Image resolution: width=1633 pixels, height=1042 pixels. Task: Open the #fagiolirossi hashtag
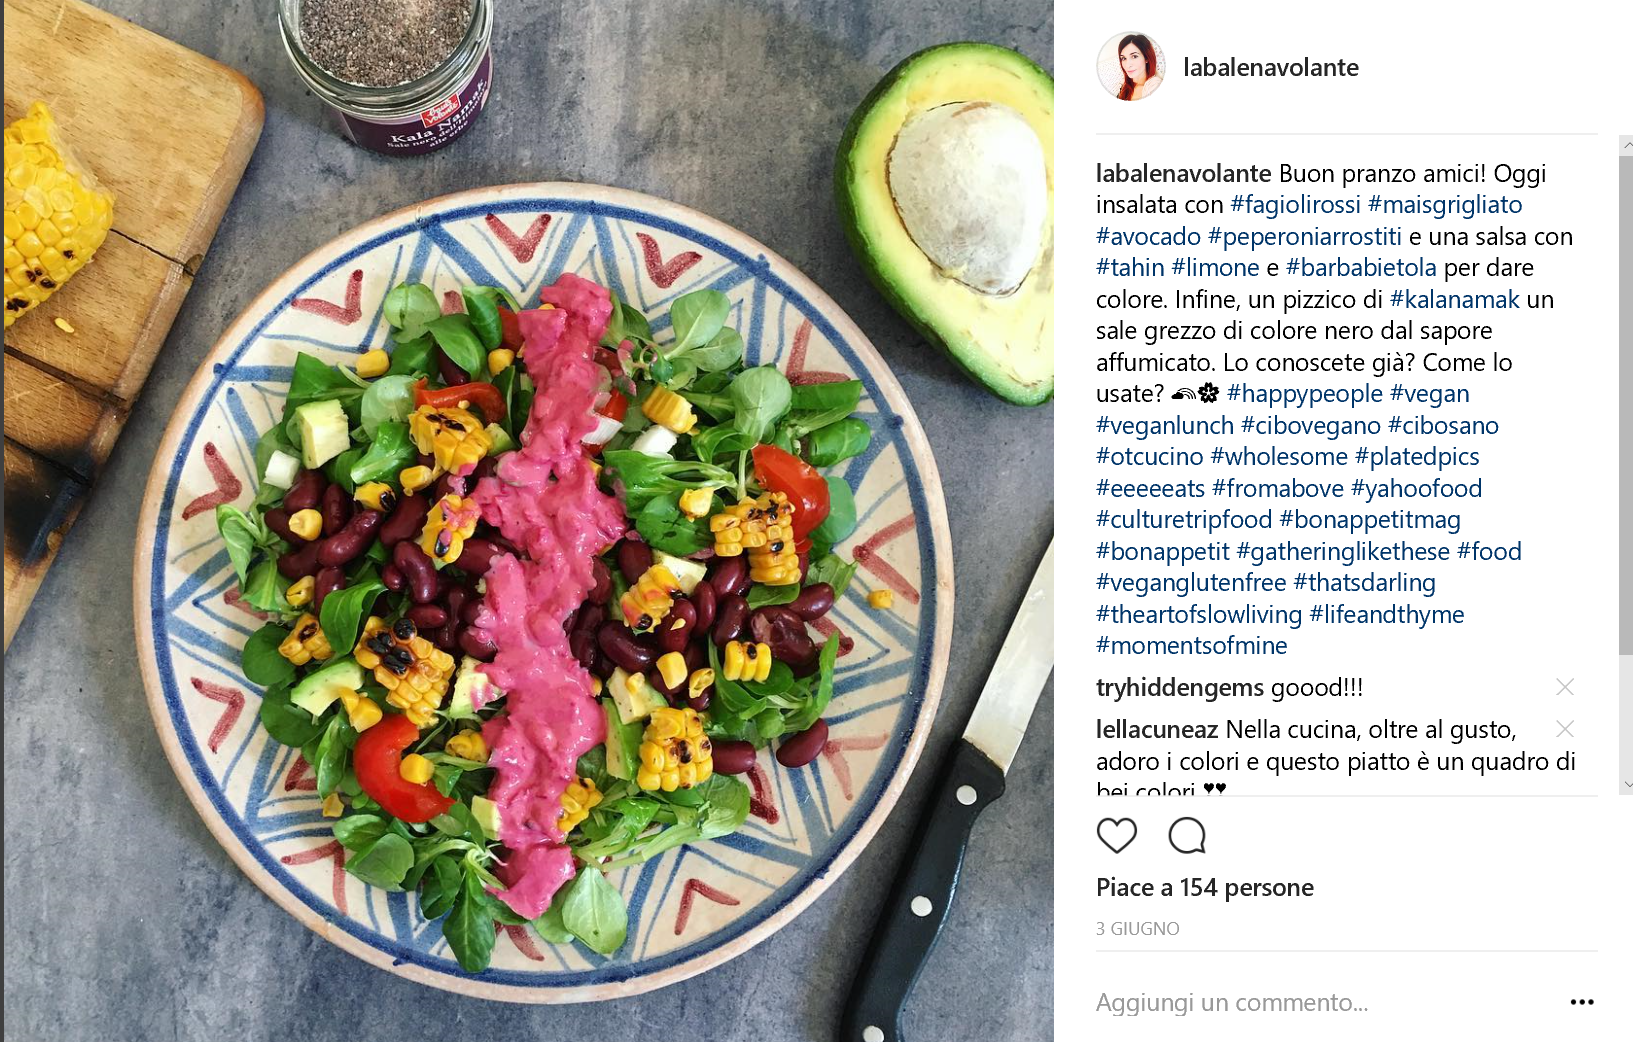click(1295, 205)
